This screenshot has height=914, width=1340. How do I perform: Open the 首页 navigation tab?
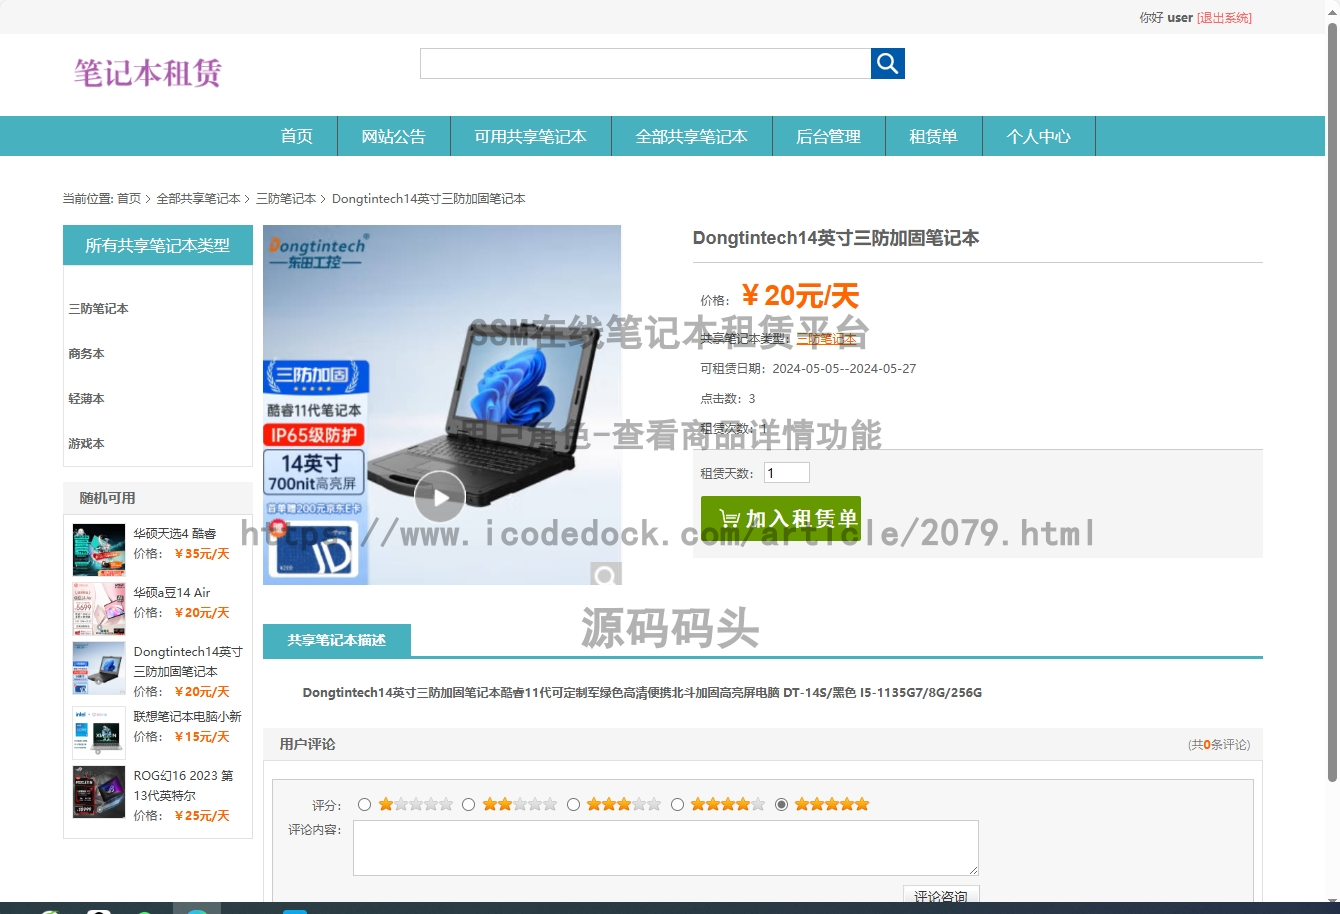click(297, 136)
